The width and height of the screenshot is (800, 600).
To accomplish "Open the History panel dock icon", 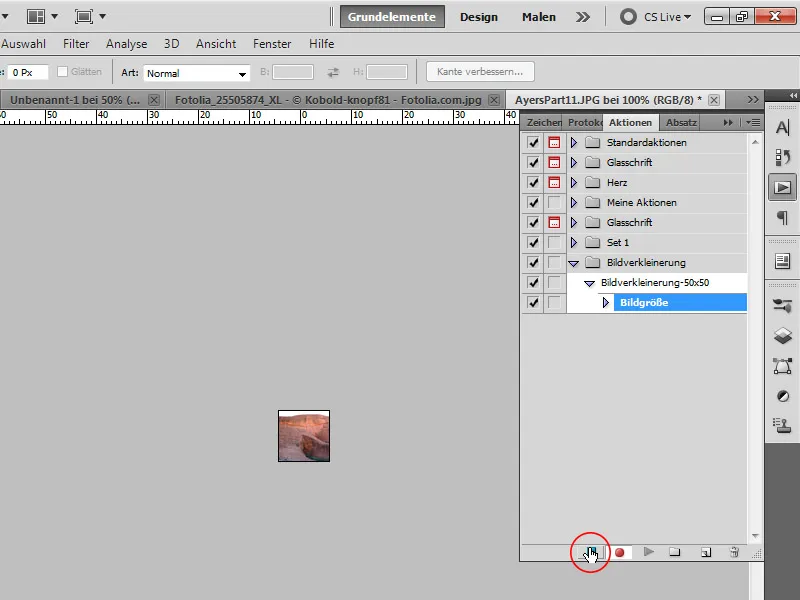I will tap(782, 157).
